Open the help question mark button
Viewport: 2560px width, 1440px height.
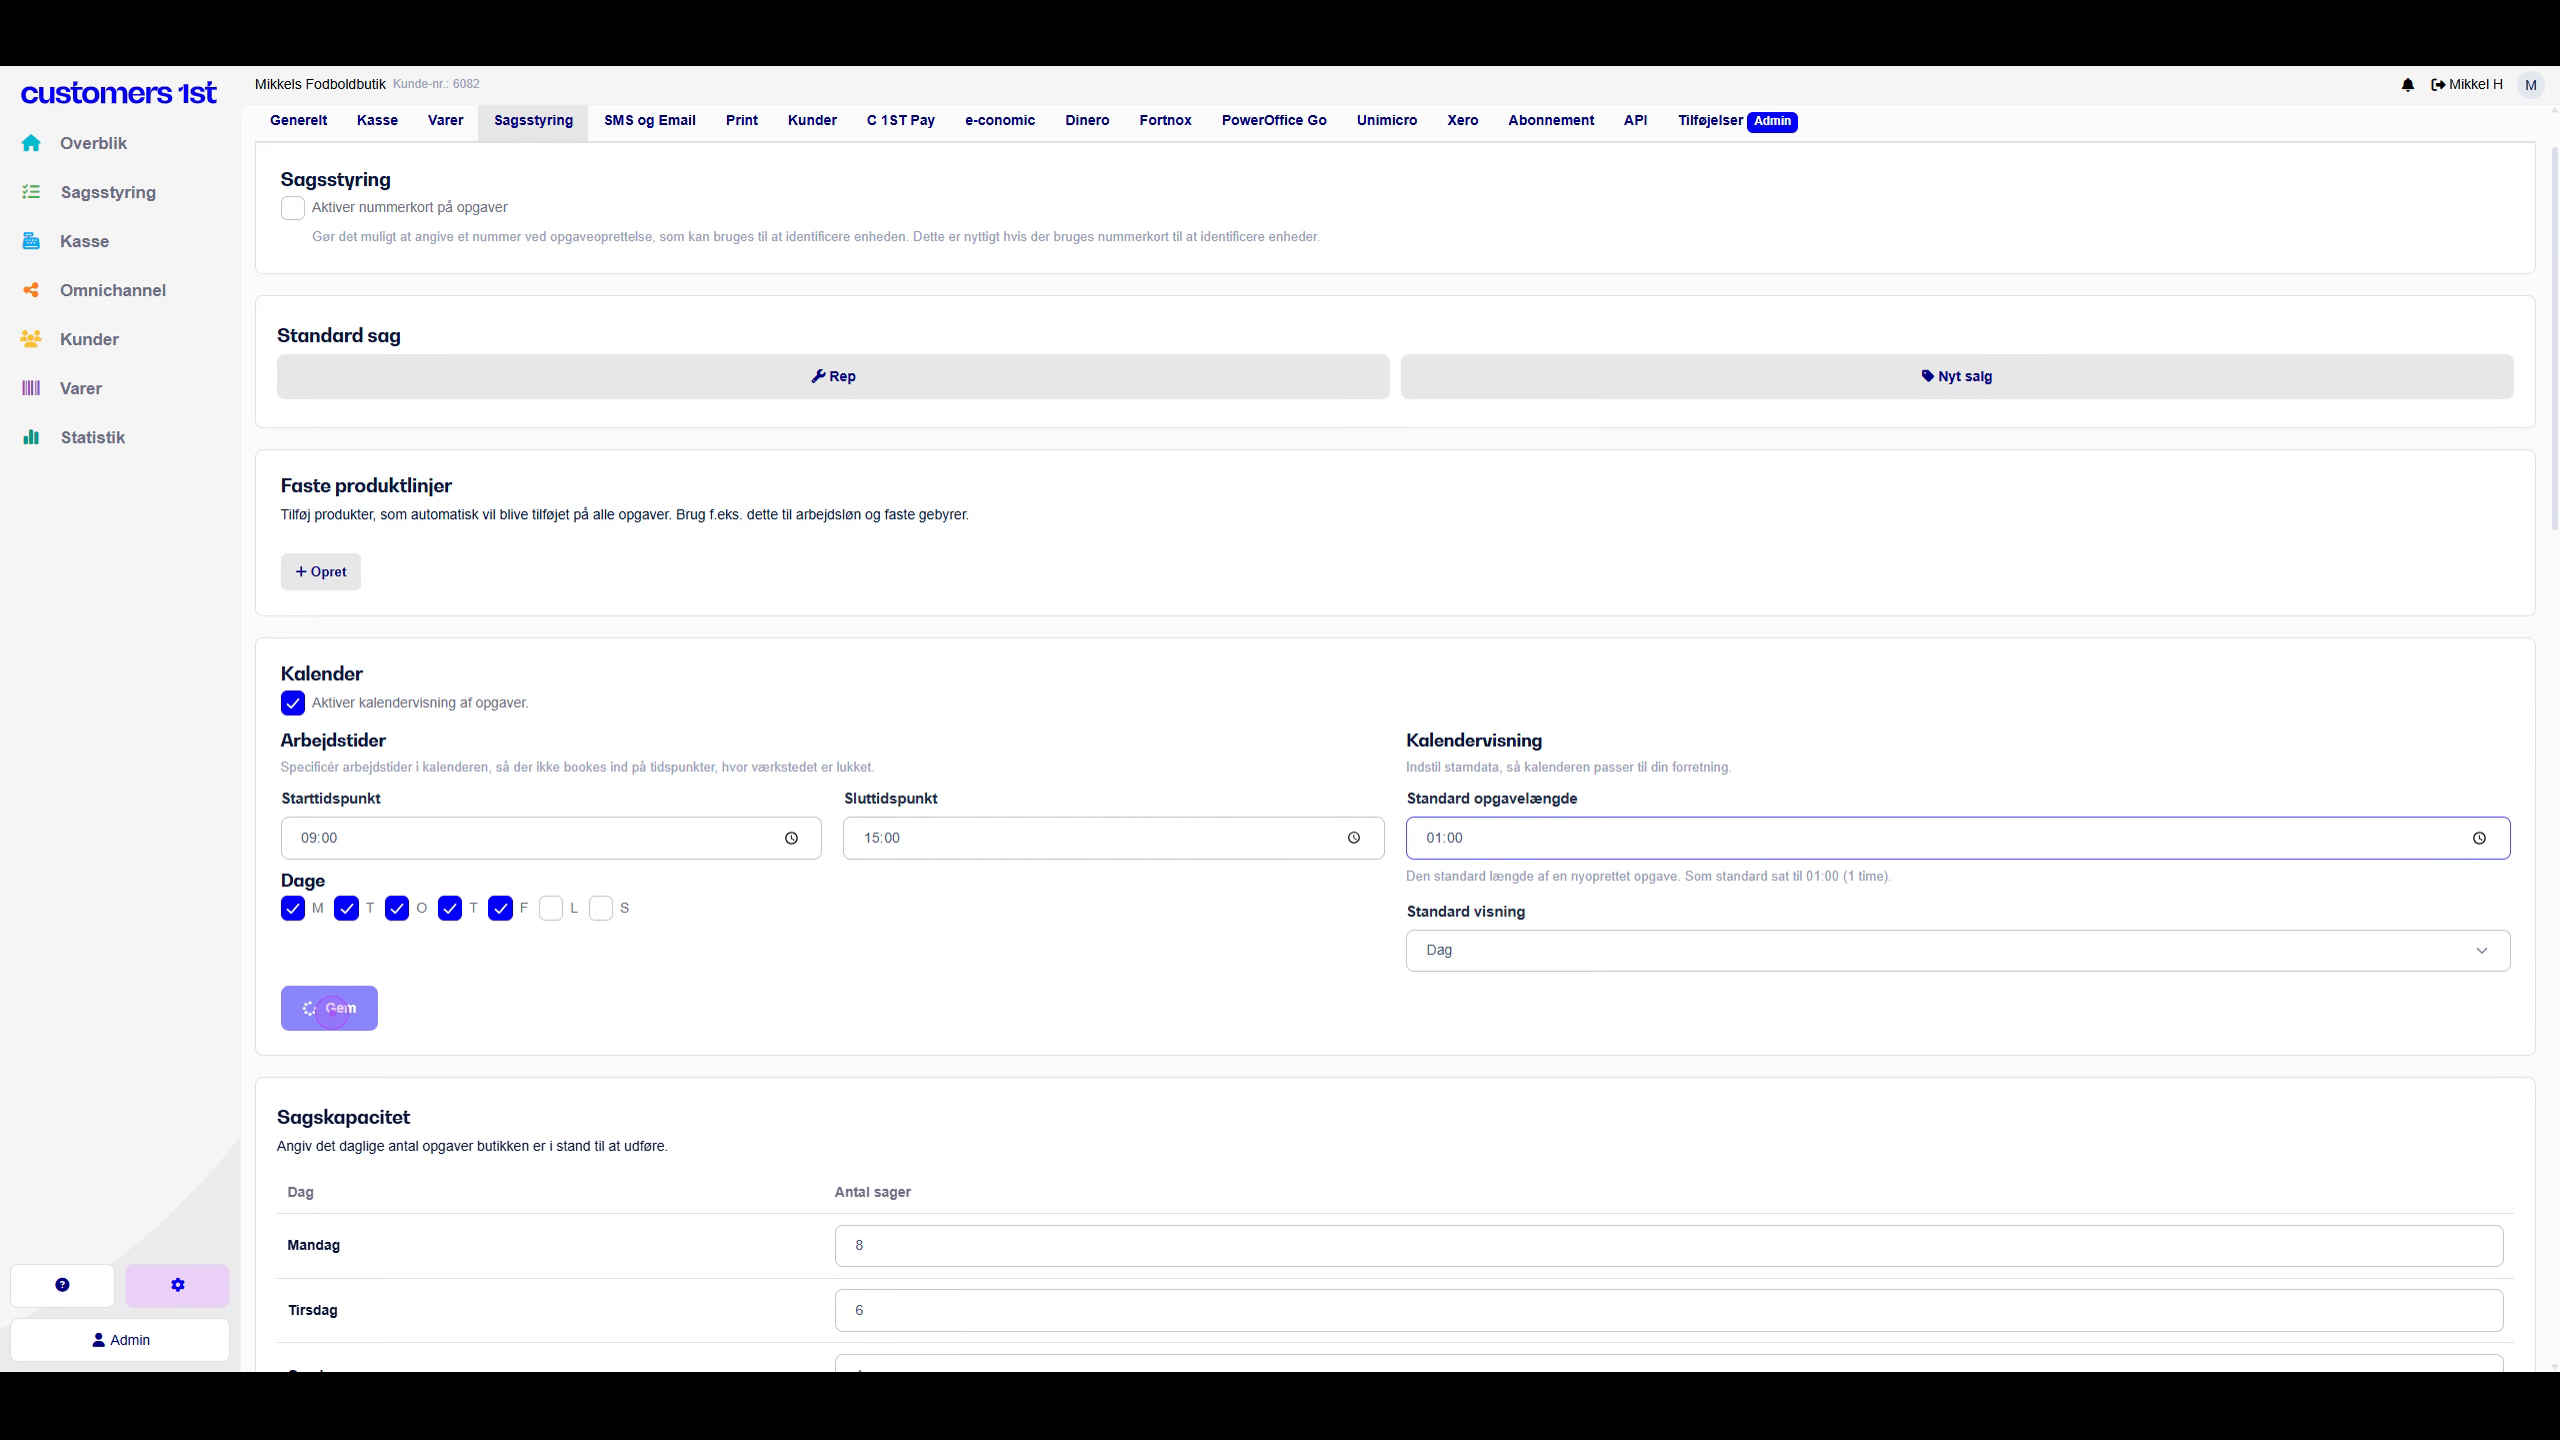click(62, 1285)
